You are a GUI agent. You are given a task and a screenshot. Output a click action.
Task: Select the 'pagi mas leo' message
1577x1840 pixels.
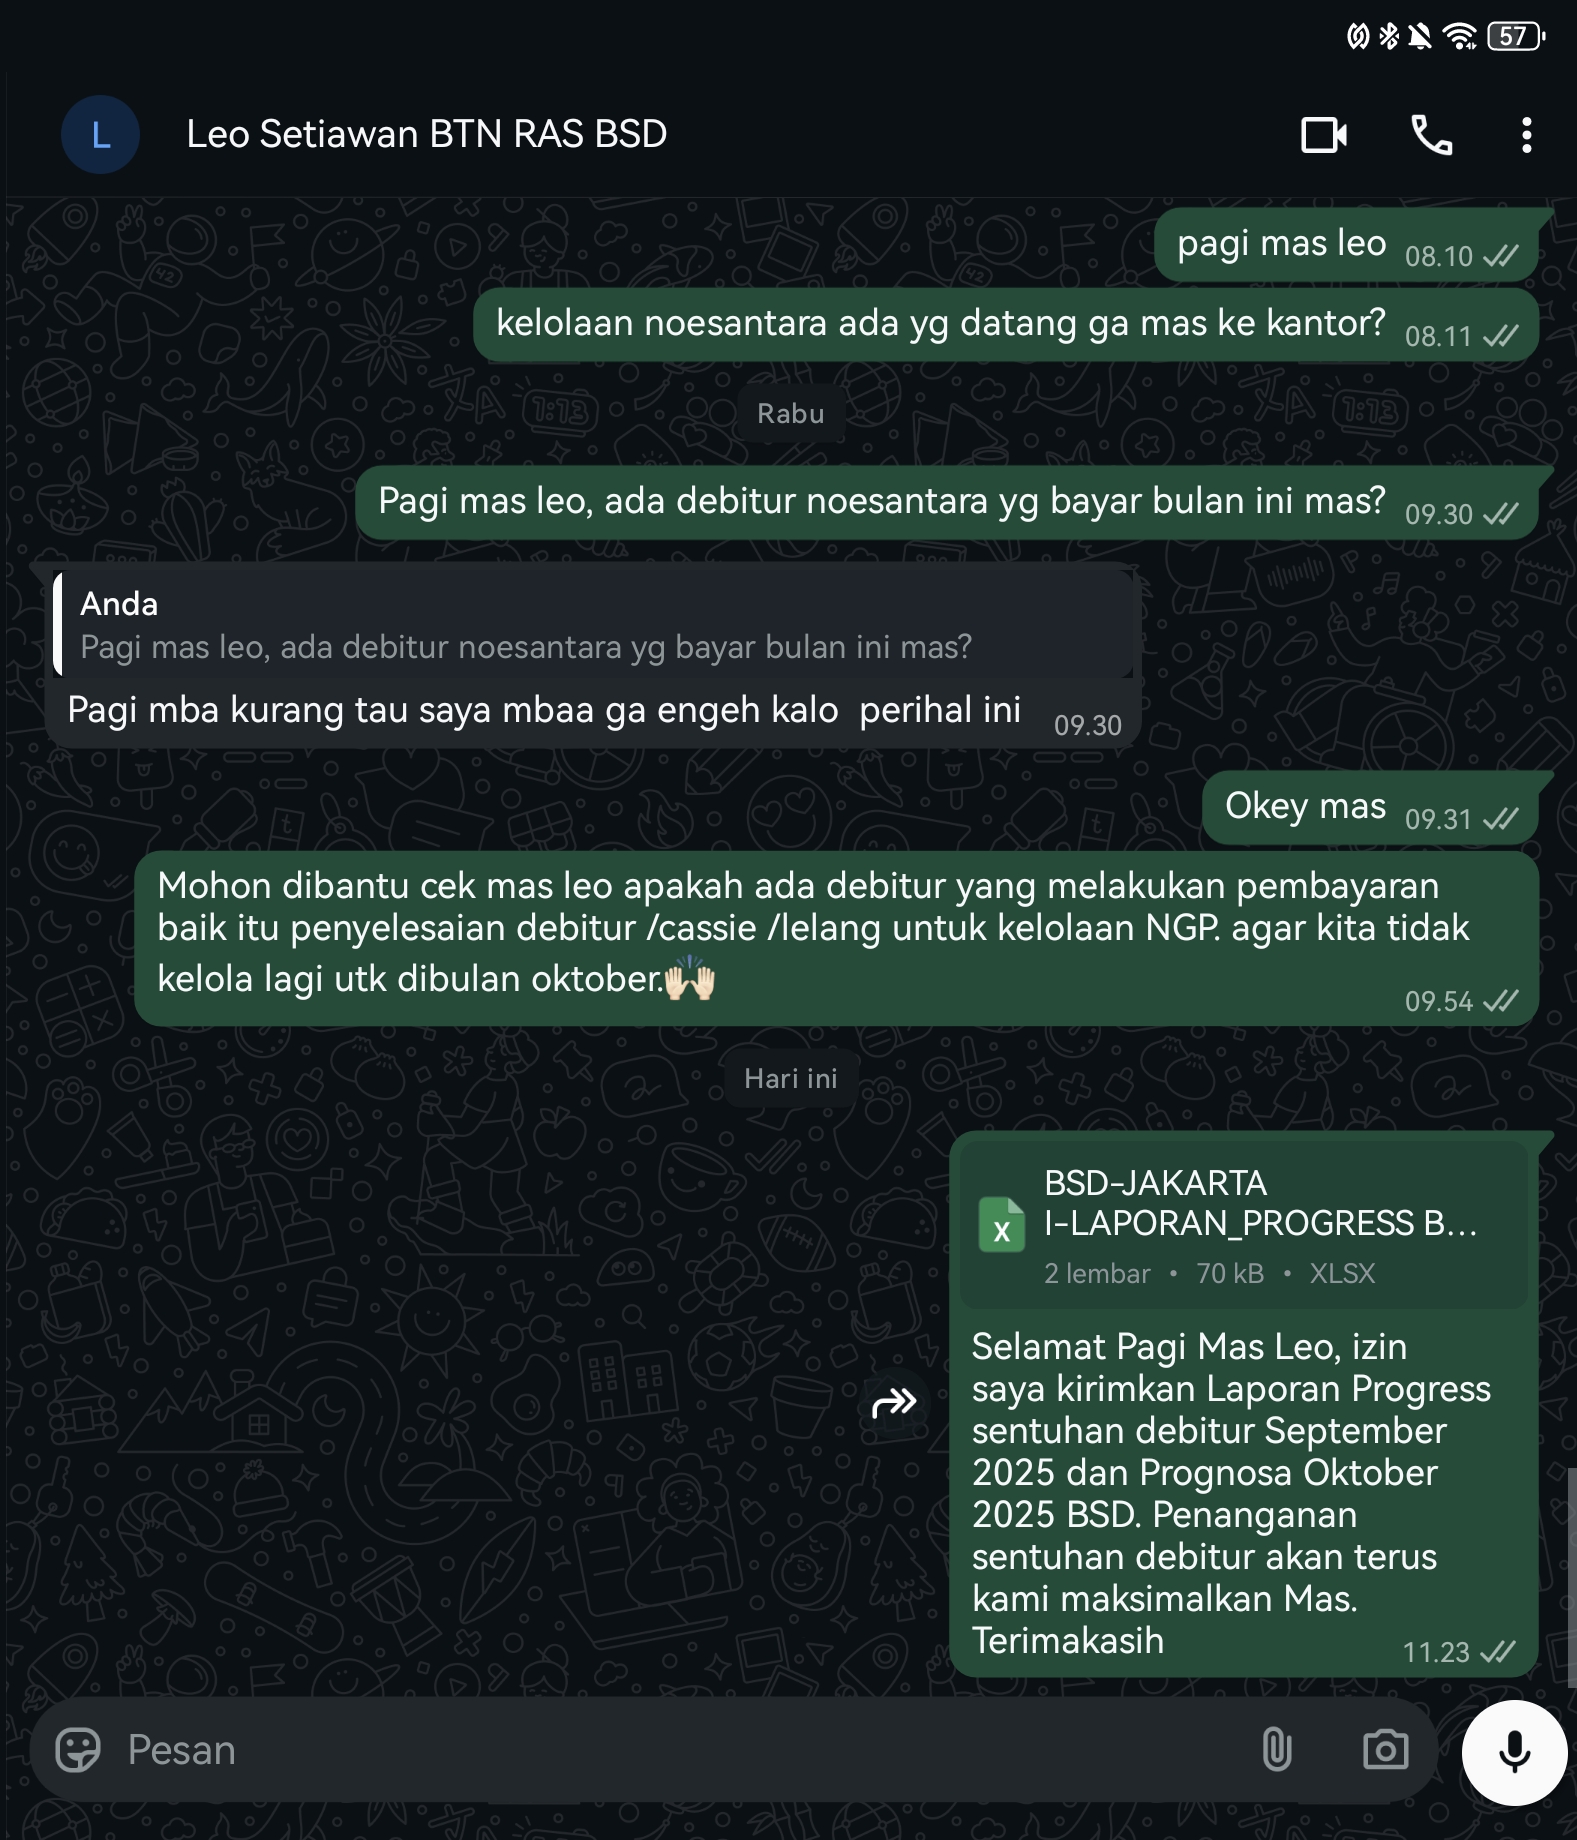pyautogui.click(x=1346, y=245)
